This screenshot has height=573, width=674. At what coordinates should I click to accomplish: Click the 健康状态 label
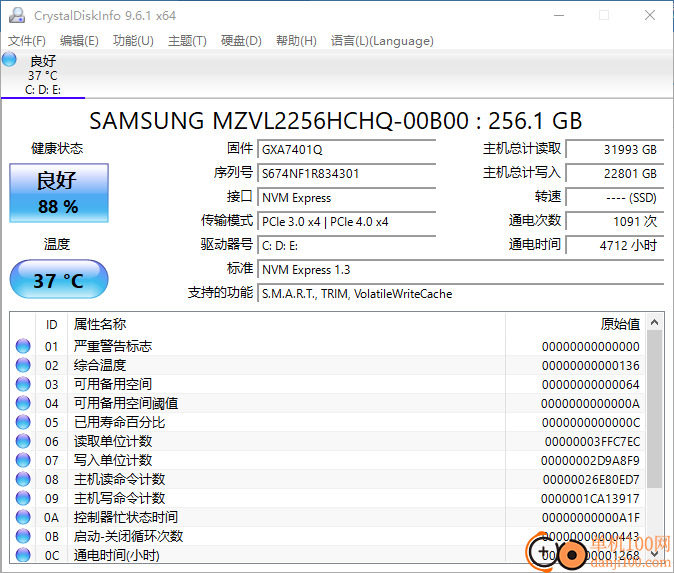pos(57,148)
